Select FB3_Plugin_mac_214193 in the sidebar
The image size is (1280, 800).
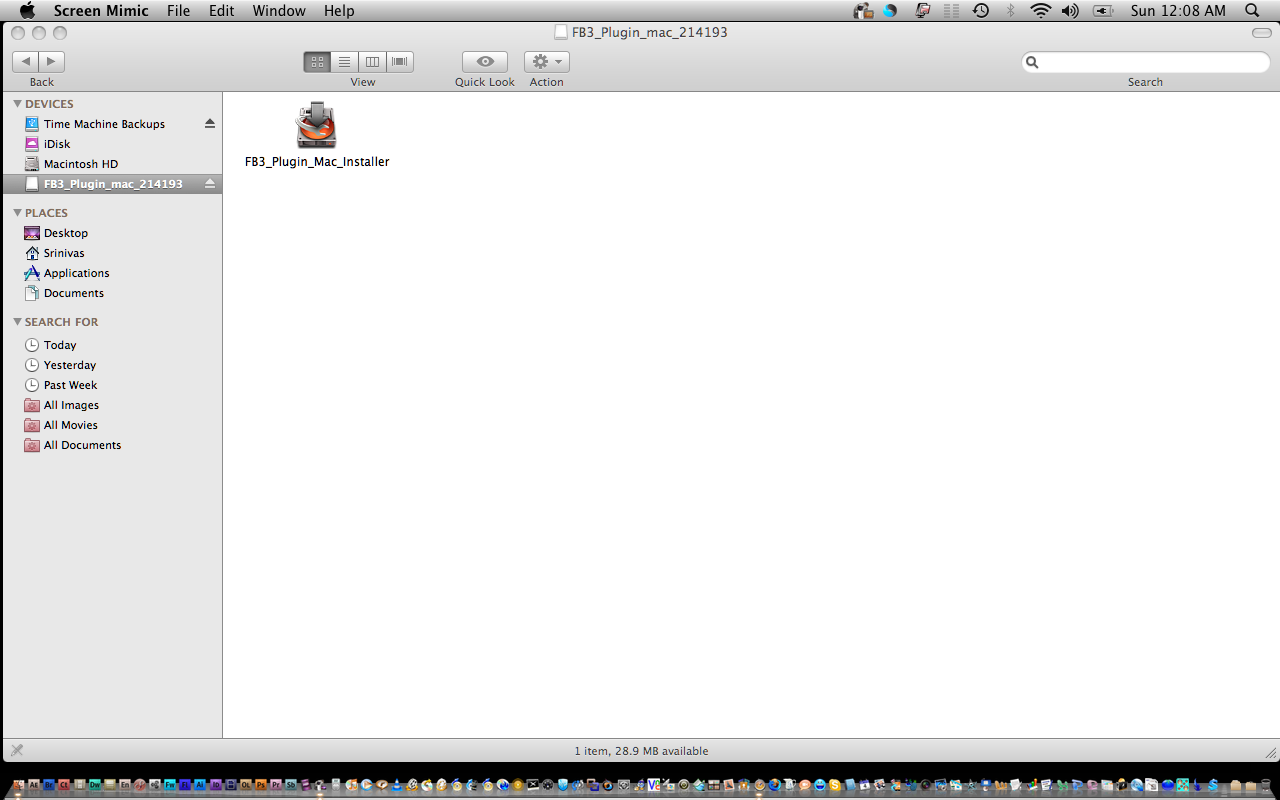click(112, 184)
